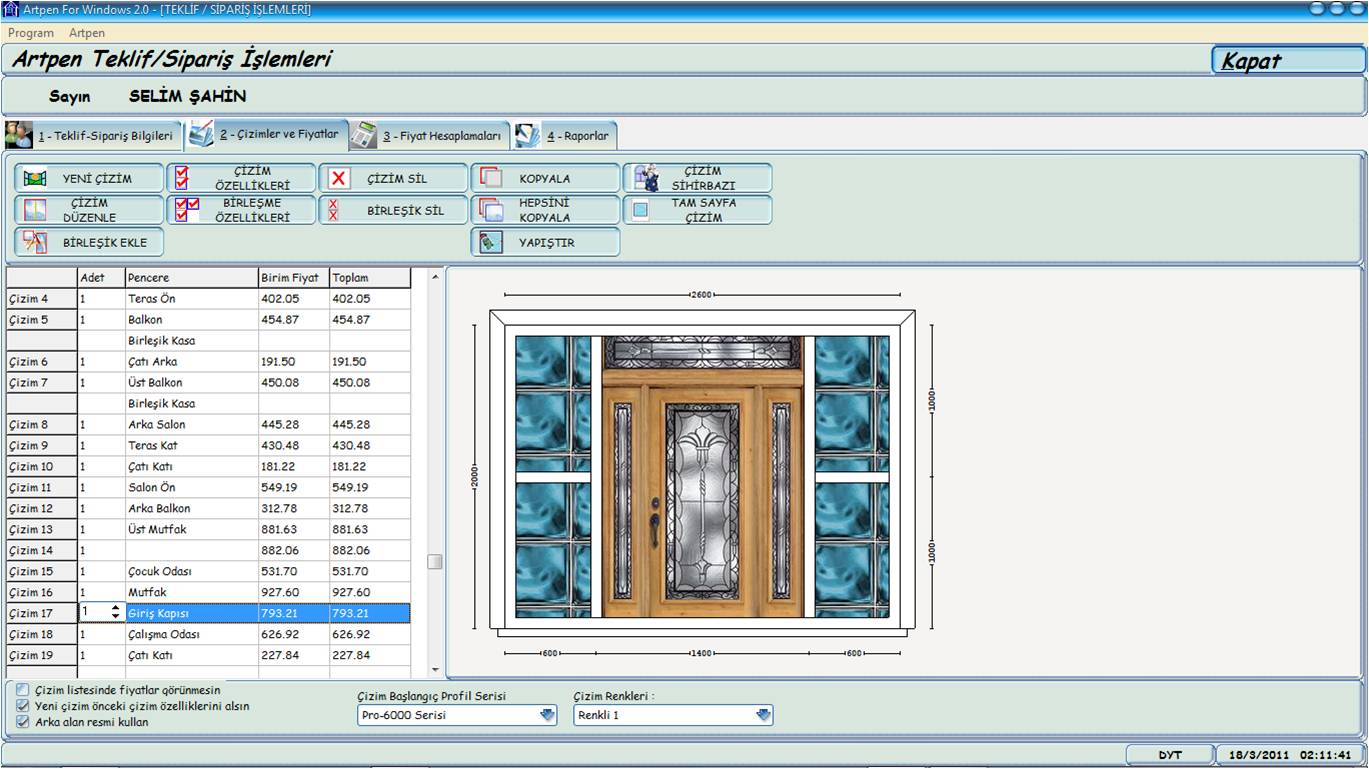
Task: Click the Adet spinner arrows on Çizim 17
Action: coord(116,612)
